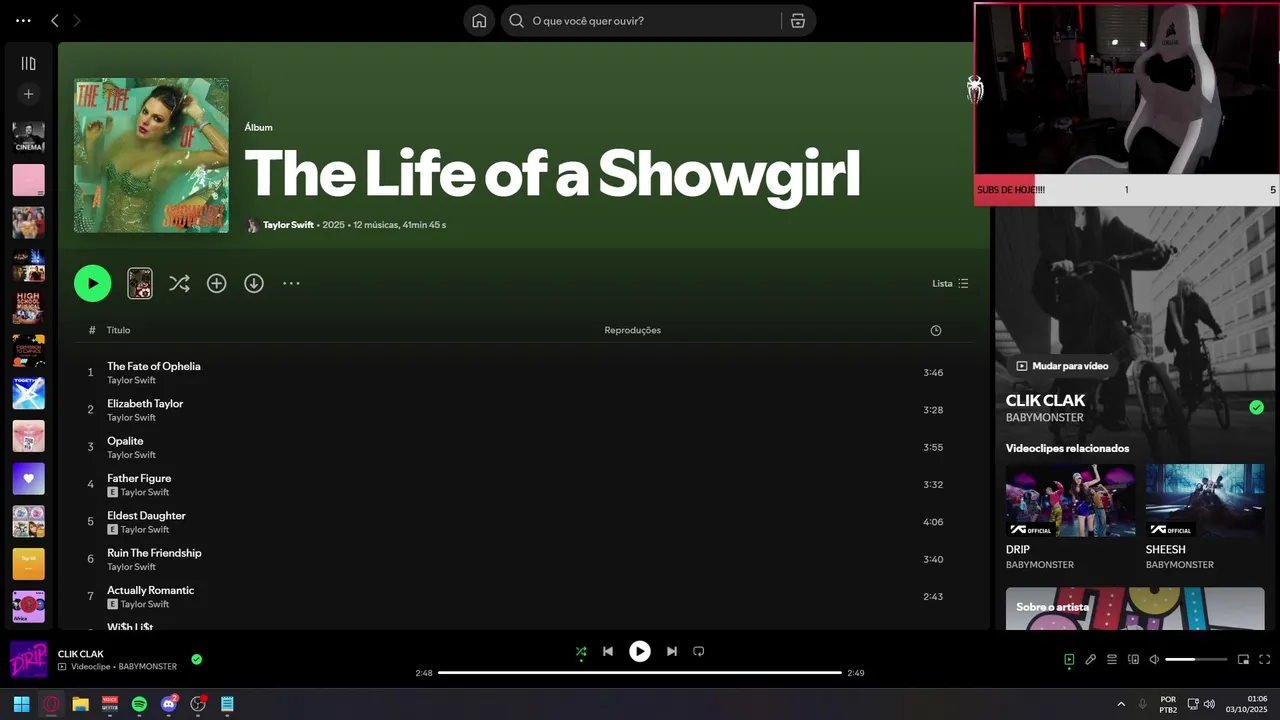Show lyrics with the microphone icon

tap(1091, 660)
